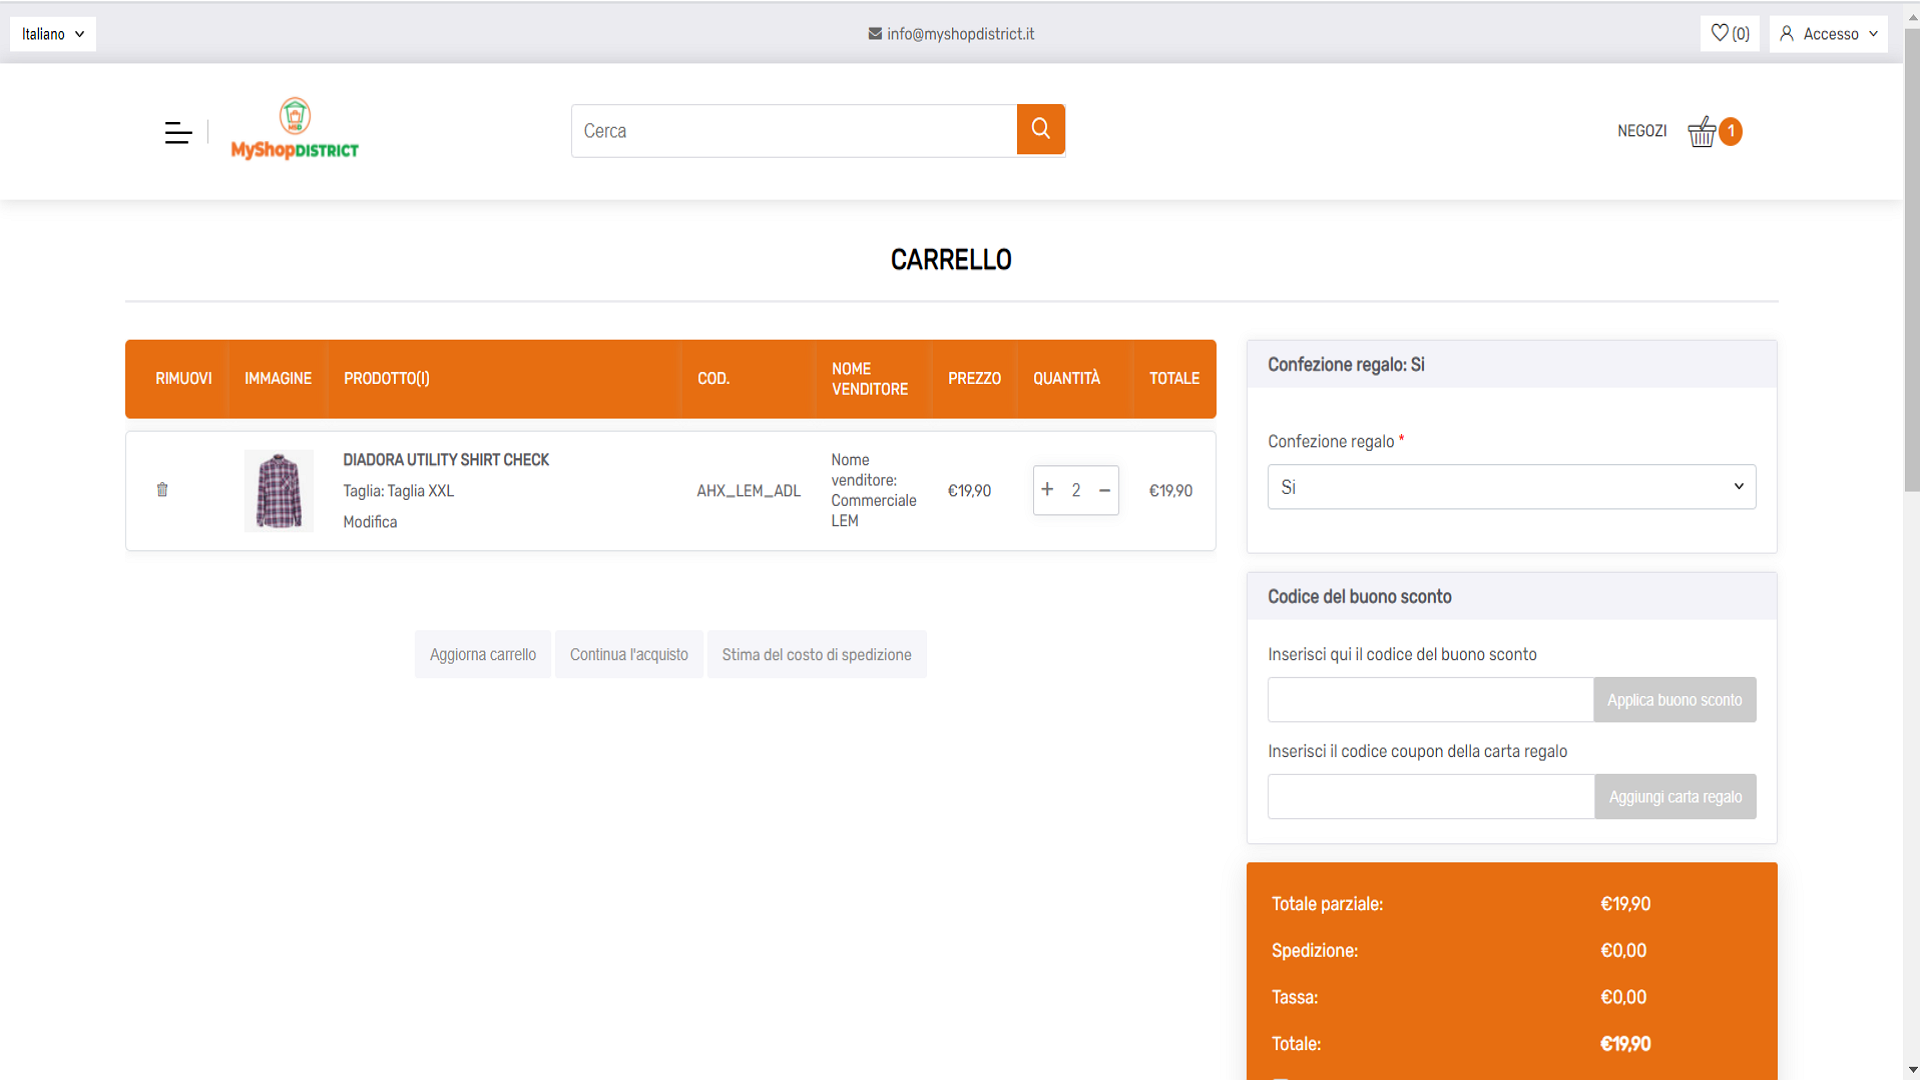Click the Taglia: Taglia XXL text
1920x1080 pixels.
click(x=398, y=491)
